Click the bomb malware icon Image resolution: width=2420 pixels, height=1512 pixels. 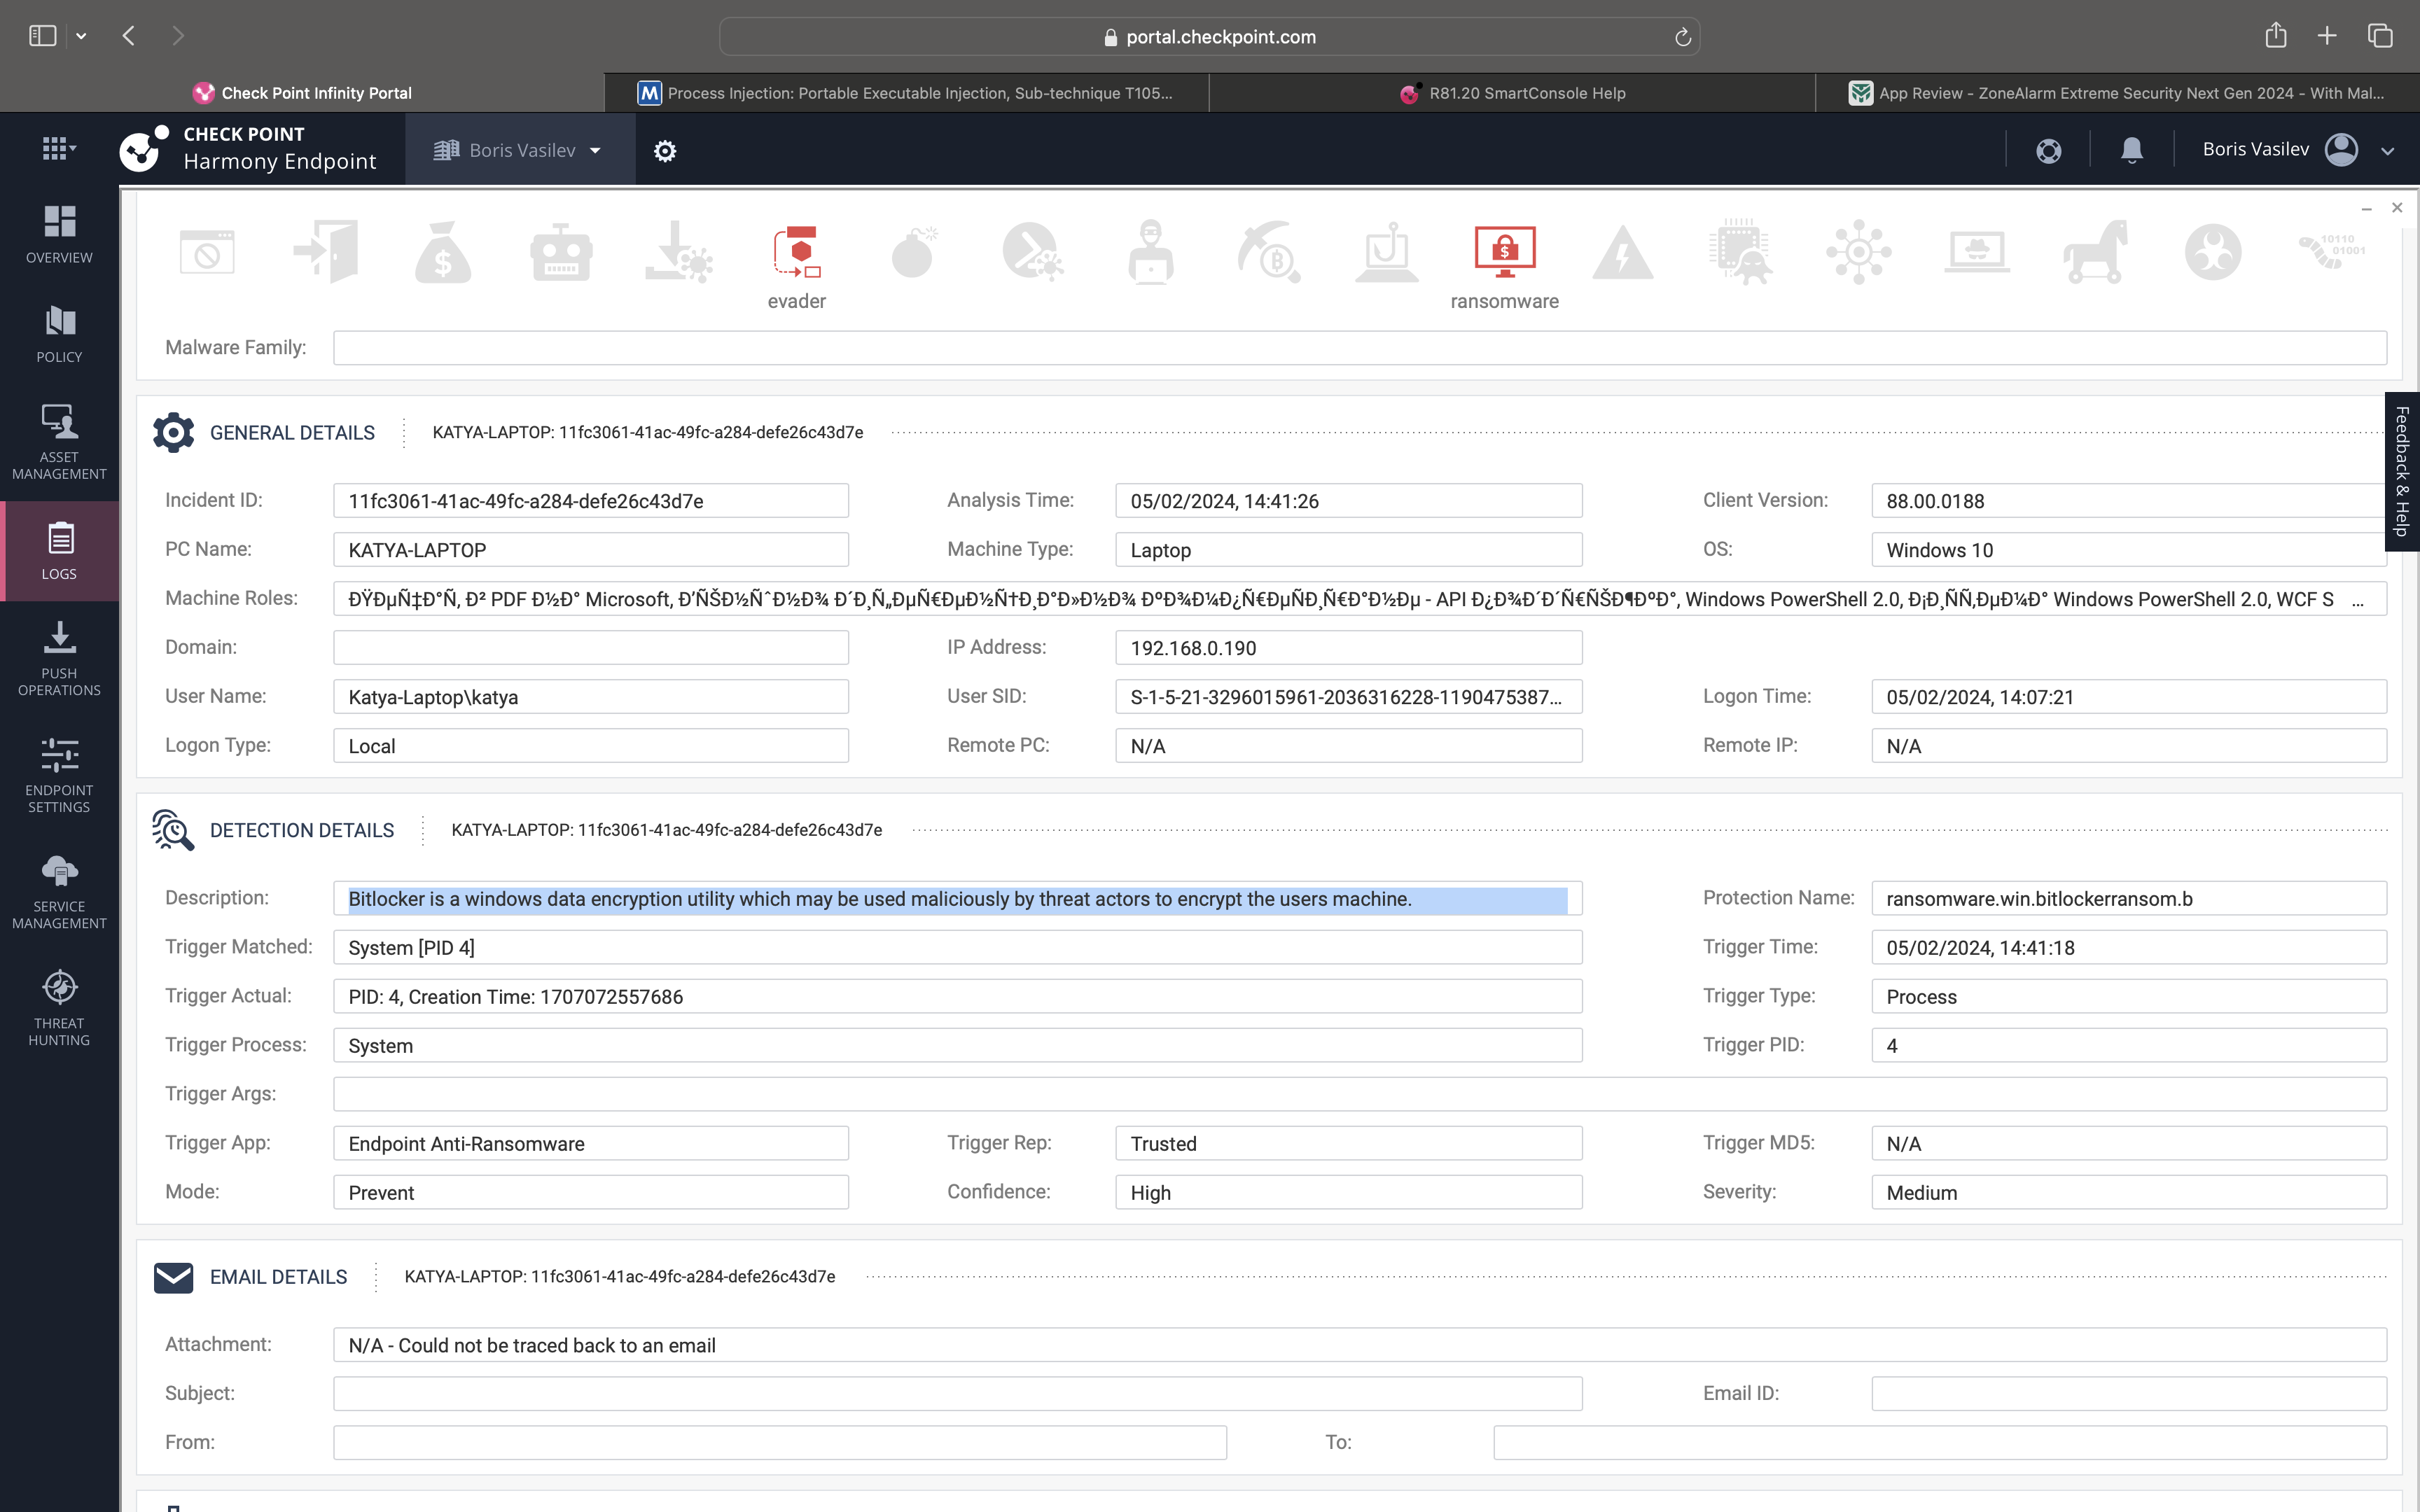pyautogui.click(x=915, y=252)
